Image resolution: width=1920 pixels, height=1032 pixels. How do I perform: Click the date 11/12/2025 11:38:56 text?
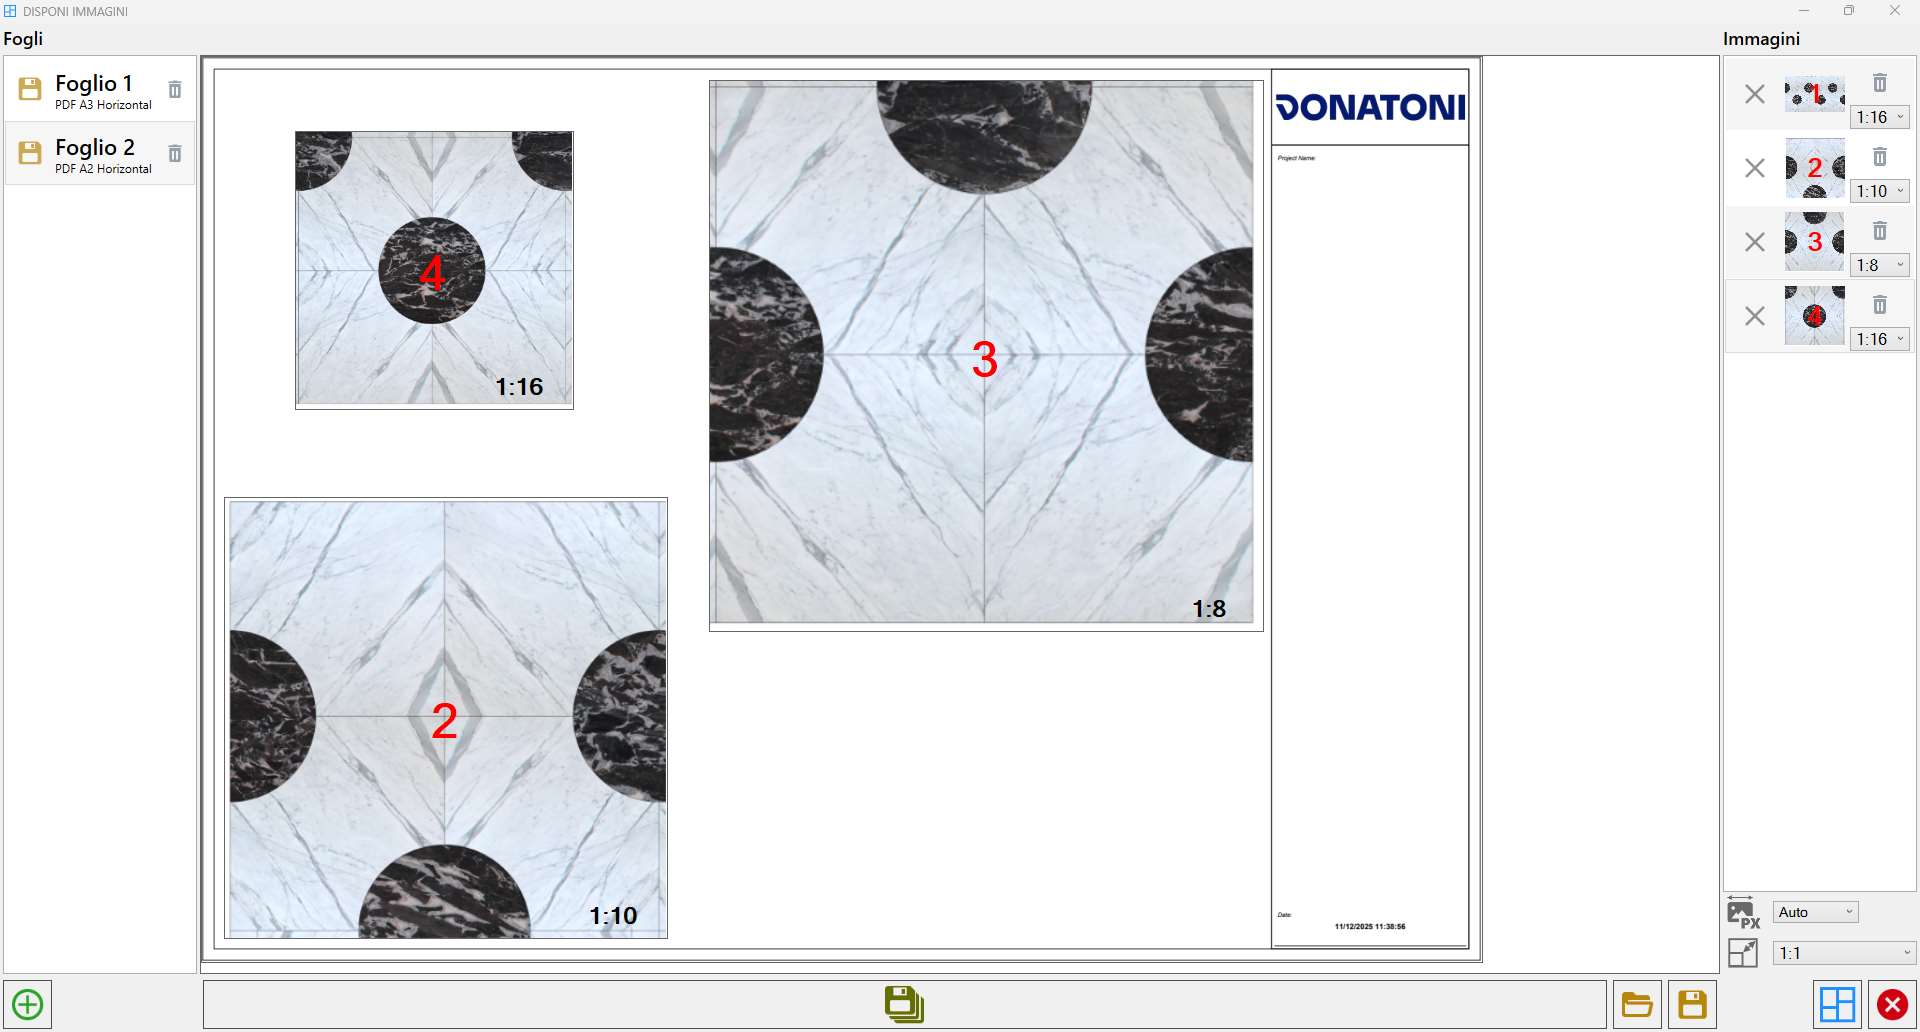coord(1370,927)
